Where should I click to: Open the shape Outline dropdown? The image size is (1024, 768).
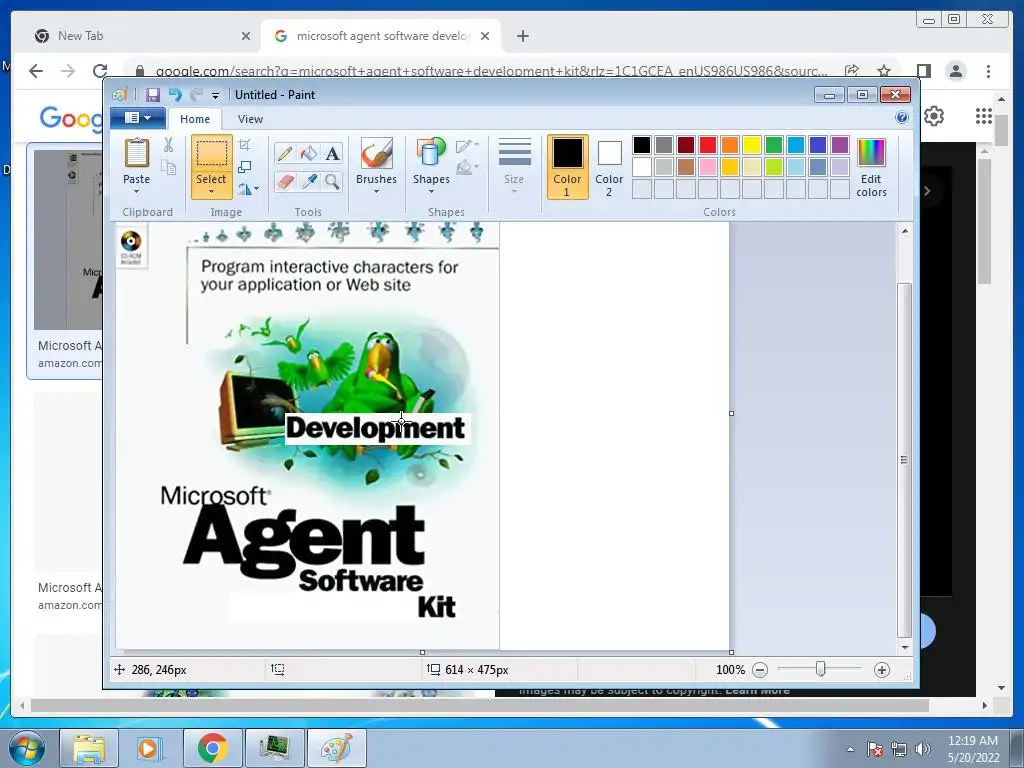(468, 146)
